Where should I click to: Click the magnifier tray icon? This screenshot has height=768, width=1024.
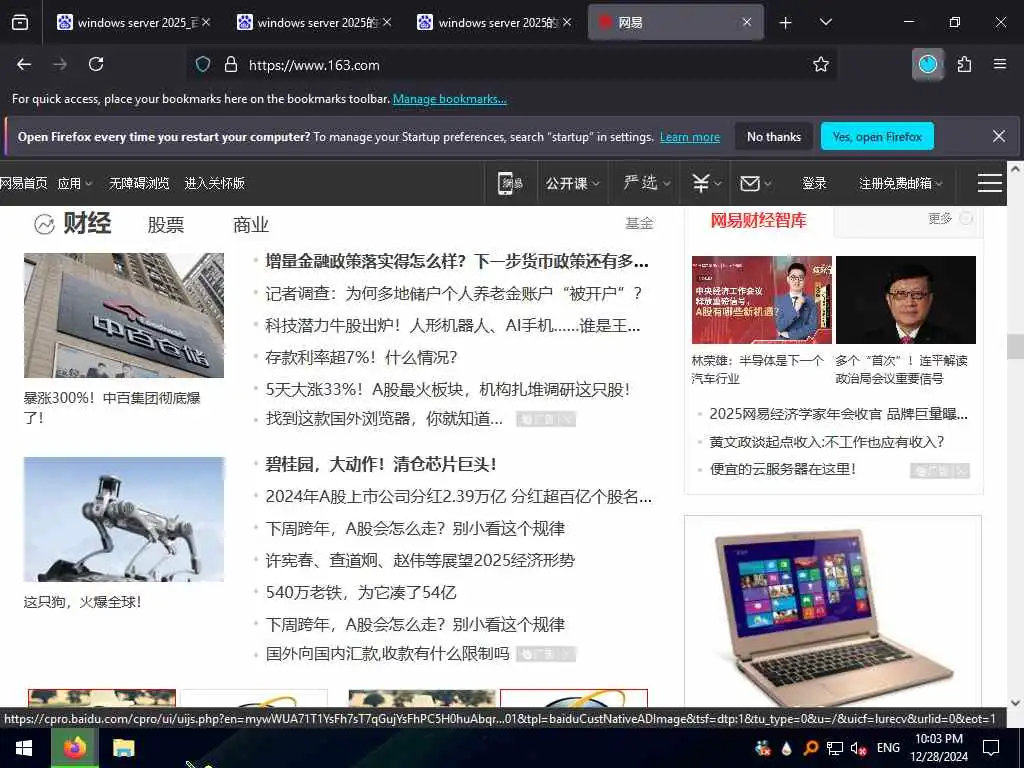click(x=810, y=748)
